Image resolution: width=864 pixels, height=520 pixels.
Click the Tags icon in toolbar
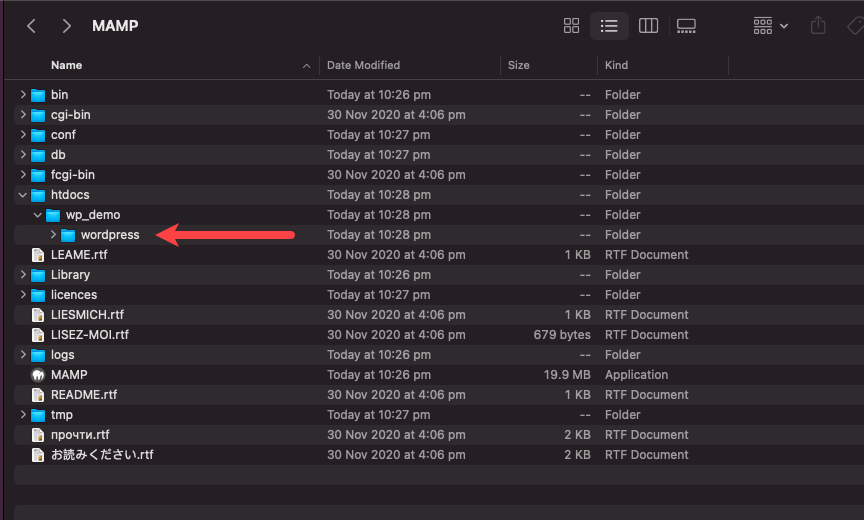tap(856, 26)
